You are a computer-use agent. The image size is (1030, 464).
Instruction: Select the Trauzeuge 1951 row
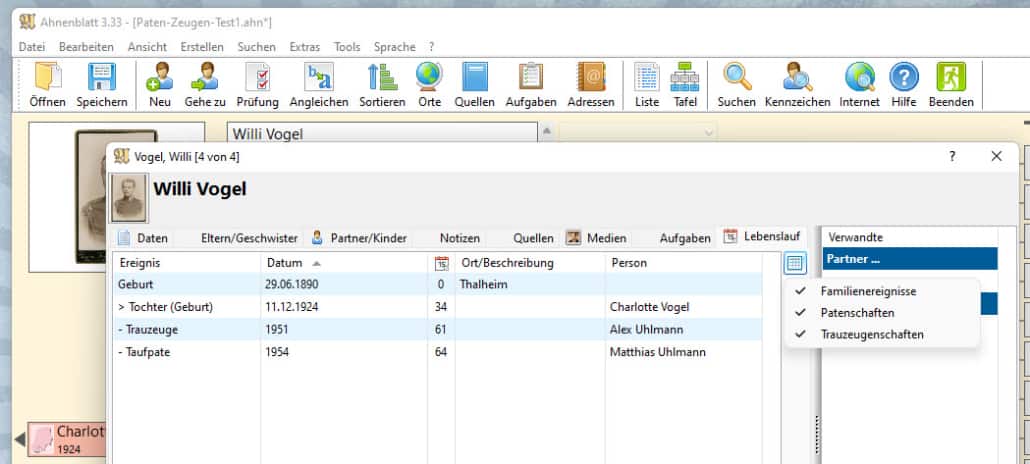pos(437,329)
